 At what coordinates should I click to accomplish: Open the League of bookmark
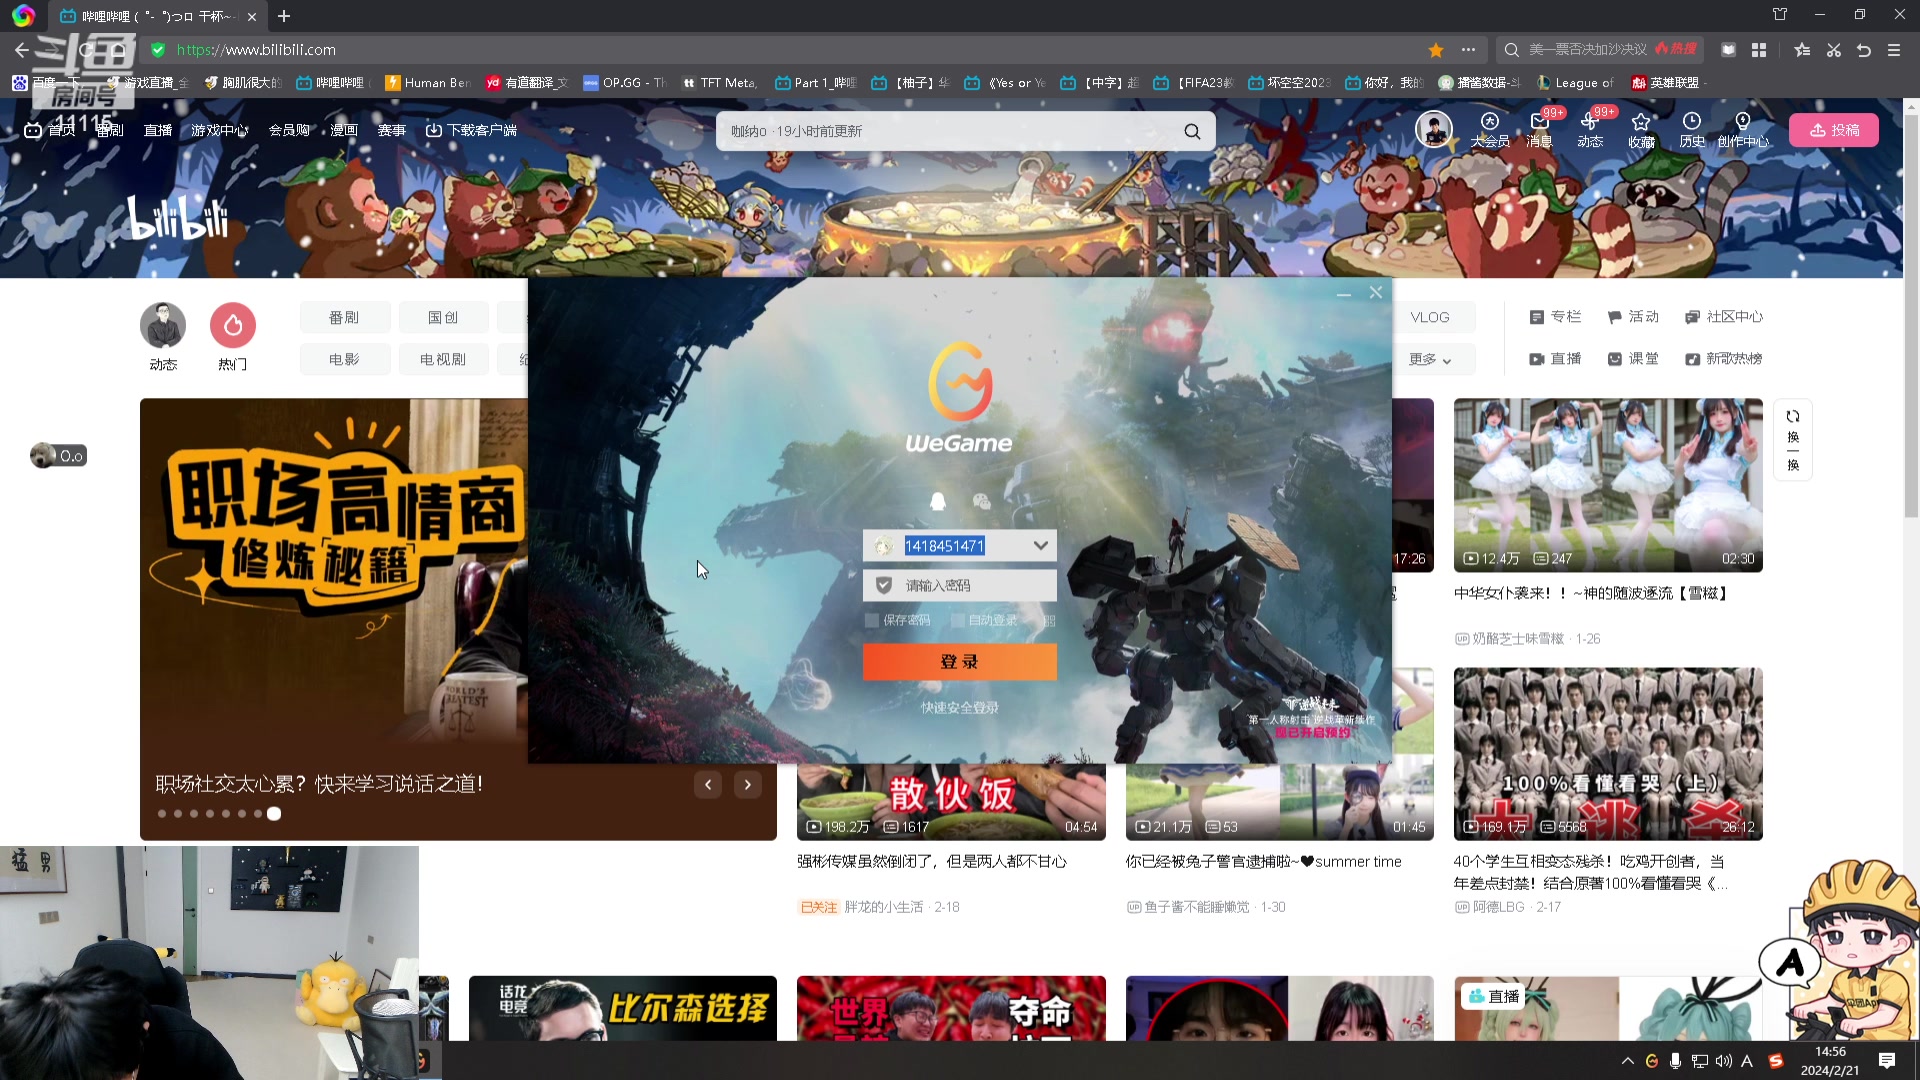1575,83
